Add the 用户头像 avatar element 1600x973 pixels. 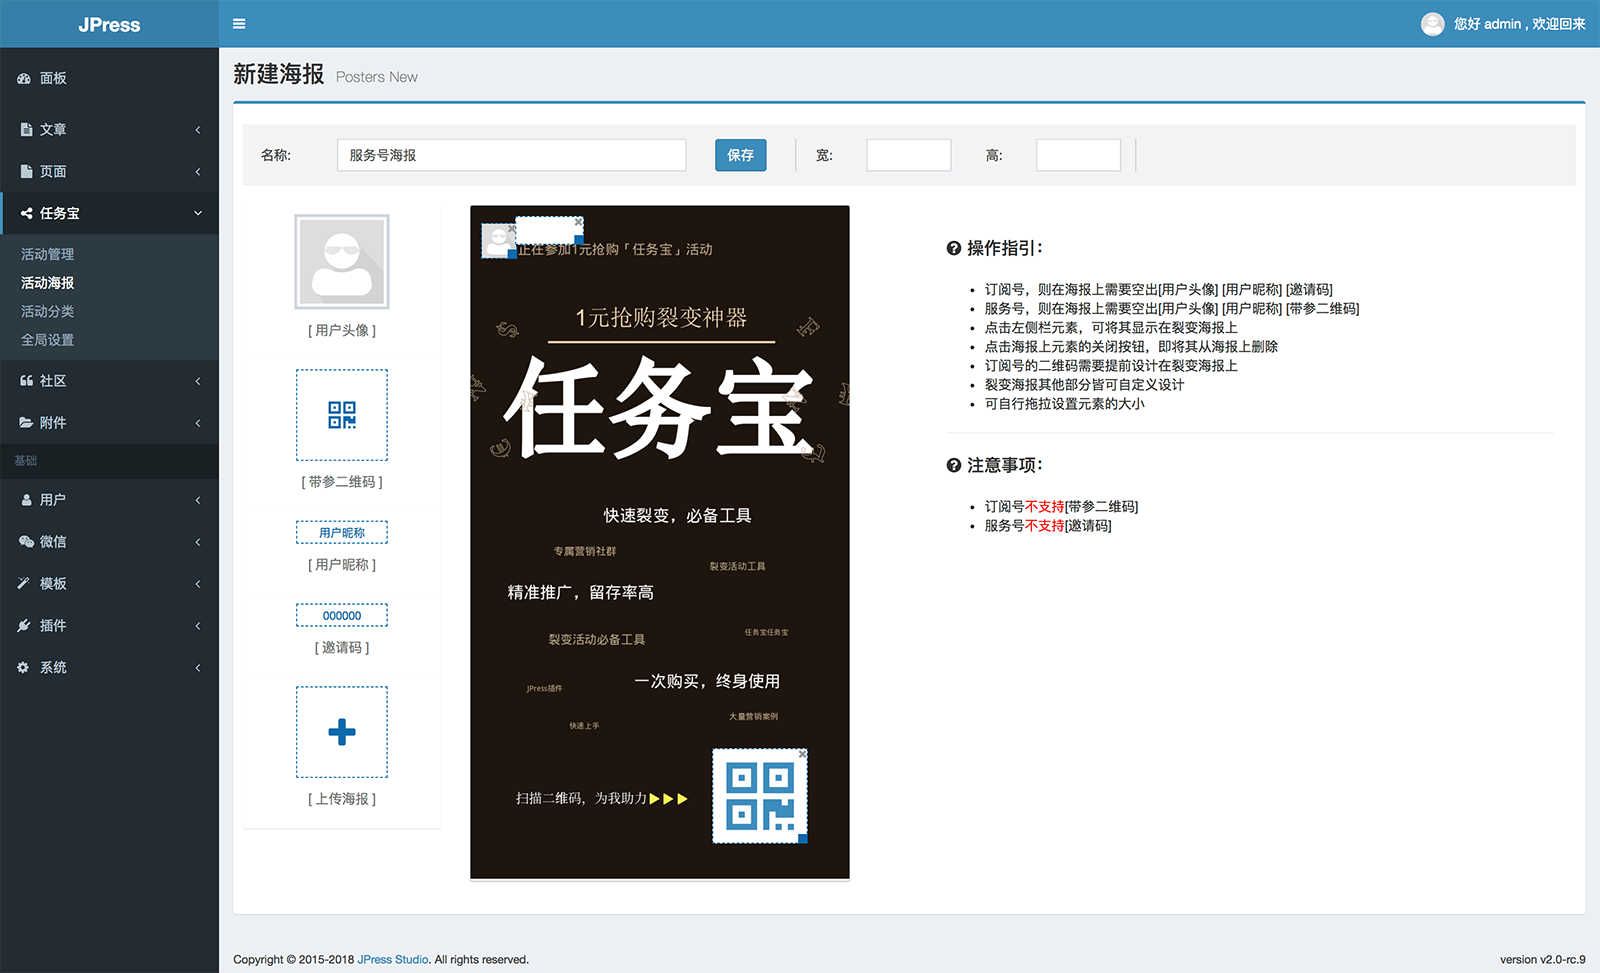click(x=342, y=262)
